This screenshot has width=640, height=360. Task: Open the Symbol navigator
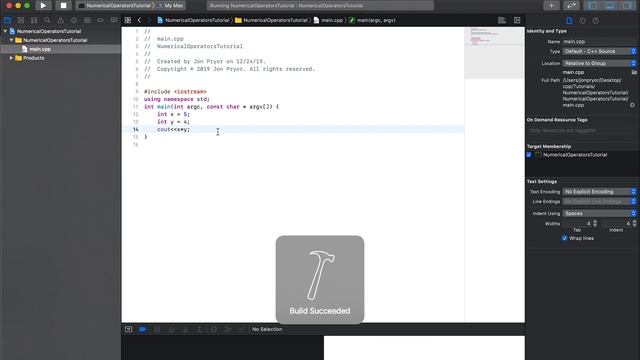point(34,20)
